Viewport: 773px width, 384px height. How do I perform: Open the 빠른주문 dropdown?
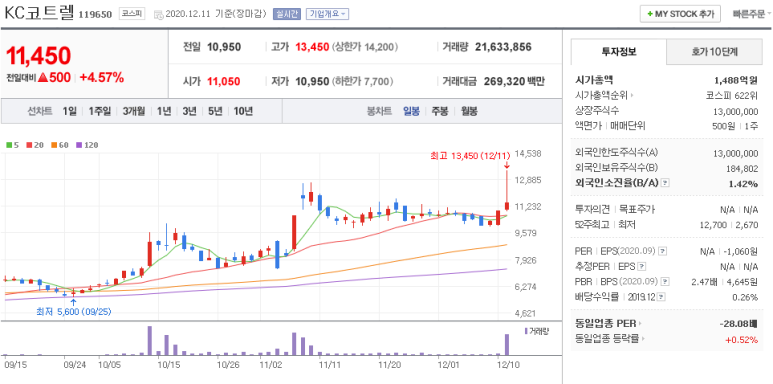tap(752, 14)
